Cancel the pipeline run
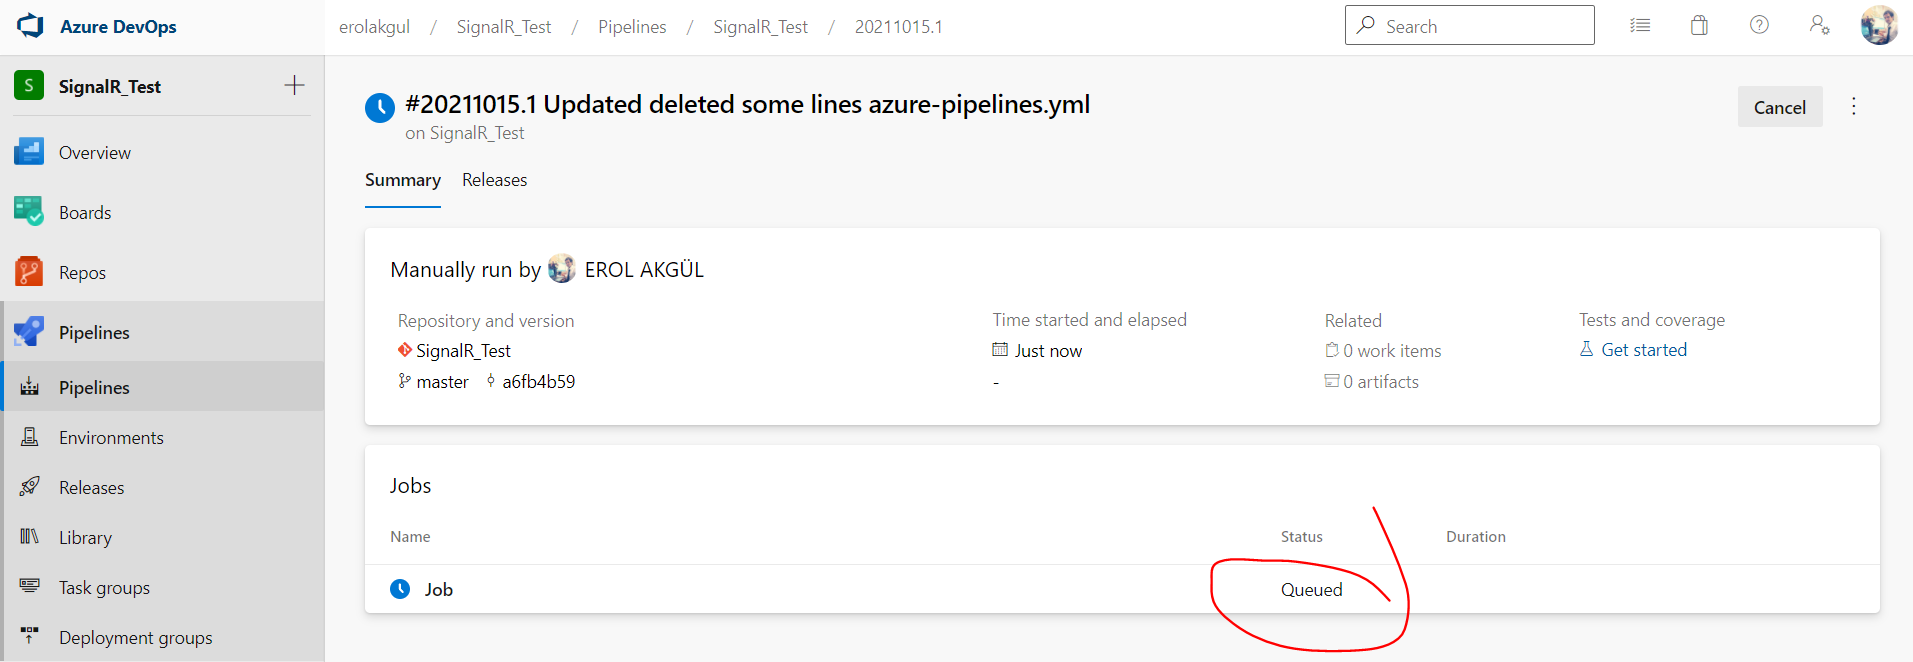Viewport: 1913px width, 662px height. pos(1779,108)
